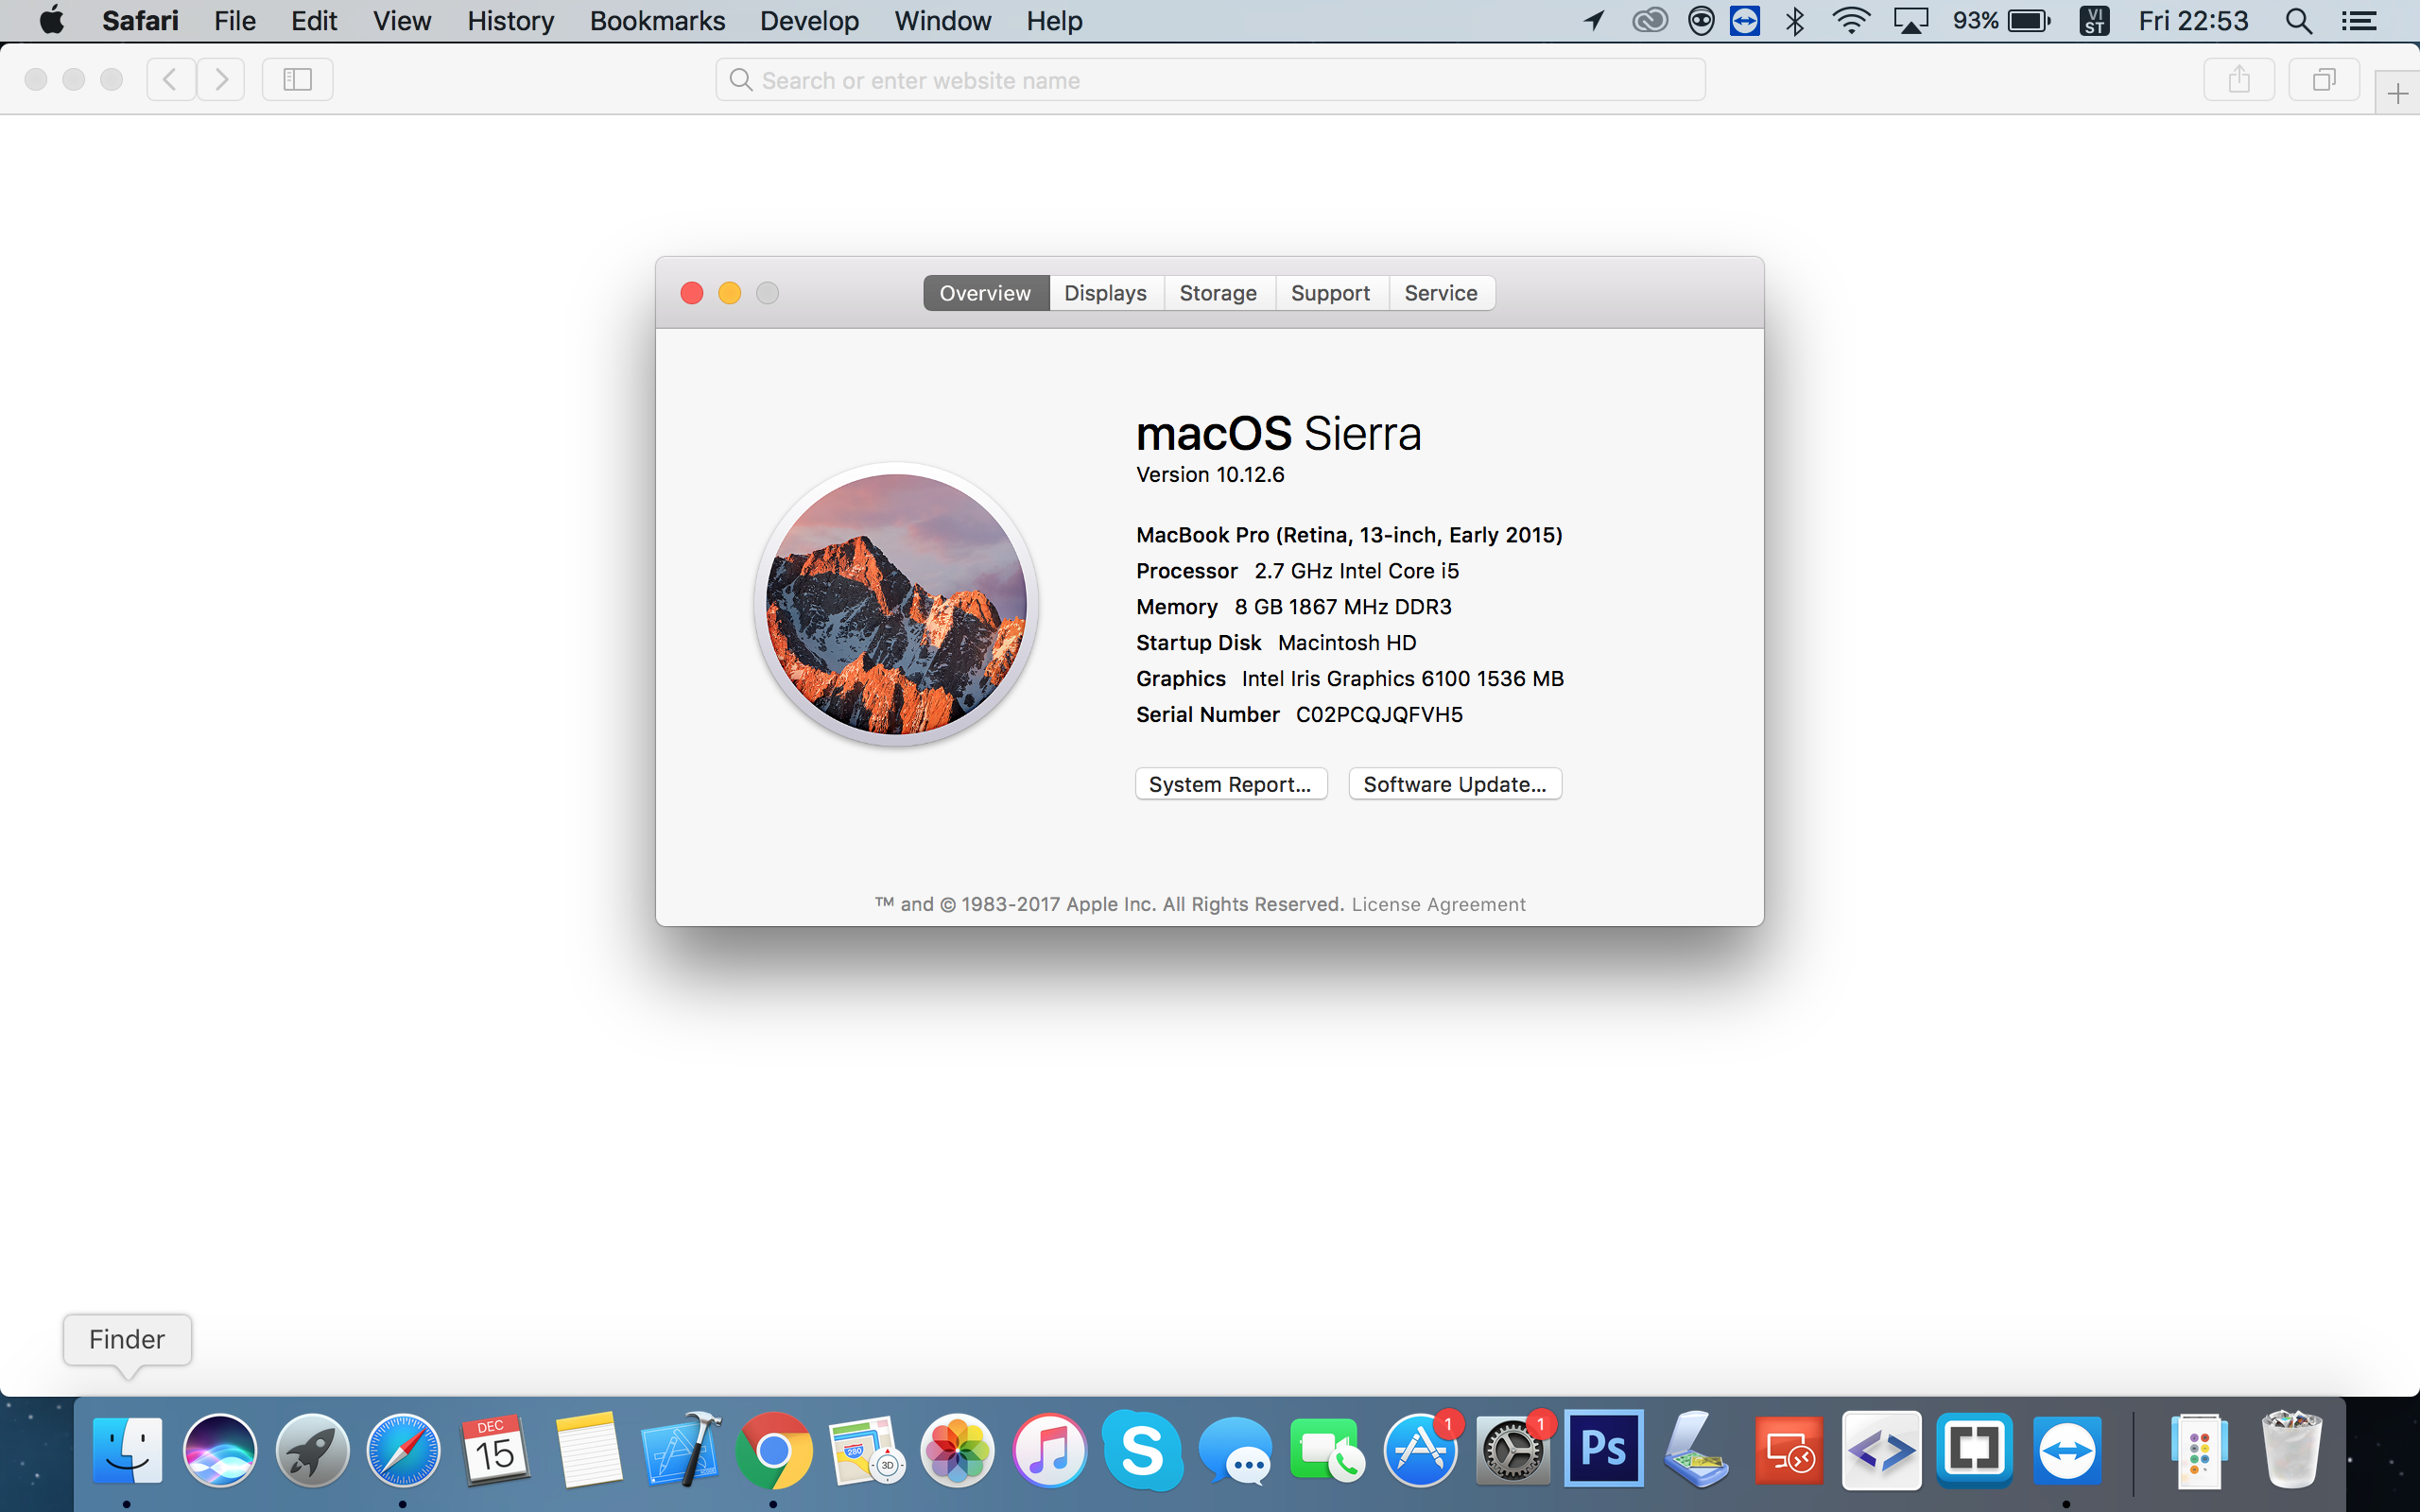This screenshot has height=1512, width=2420.
Task: Click the Safari address search field
Action: tap(1210, 80)
